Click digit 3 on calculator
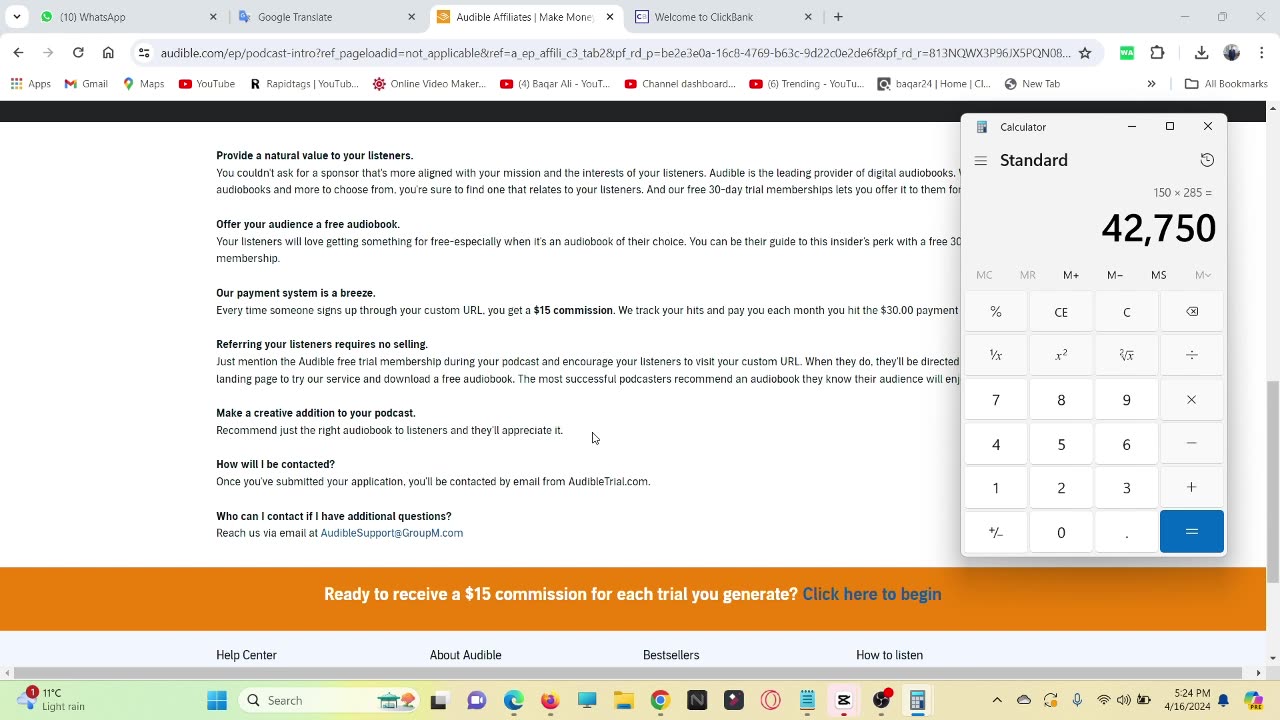The image size is (1280, 720). [1126, 488]
